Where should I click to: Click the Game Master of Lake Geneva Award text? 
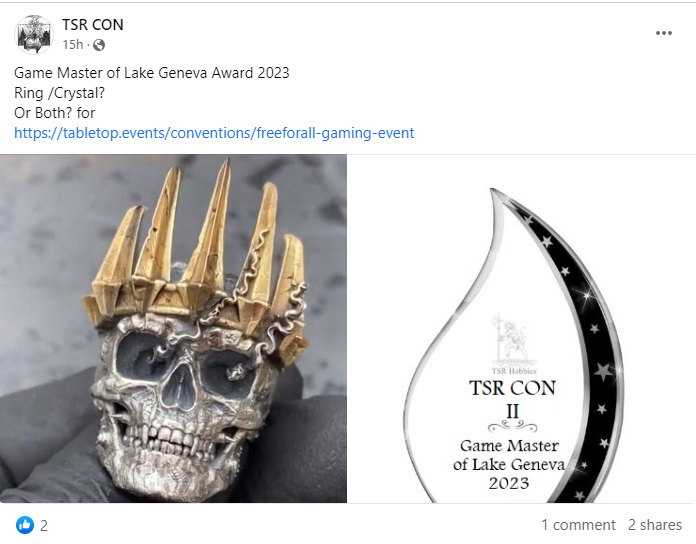[152, 73]
